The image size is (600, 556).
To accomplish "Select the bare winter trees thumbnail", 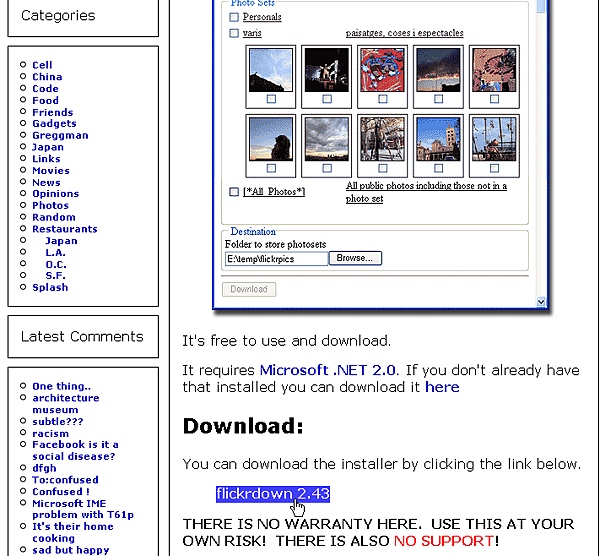I will click(382, 139).
